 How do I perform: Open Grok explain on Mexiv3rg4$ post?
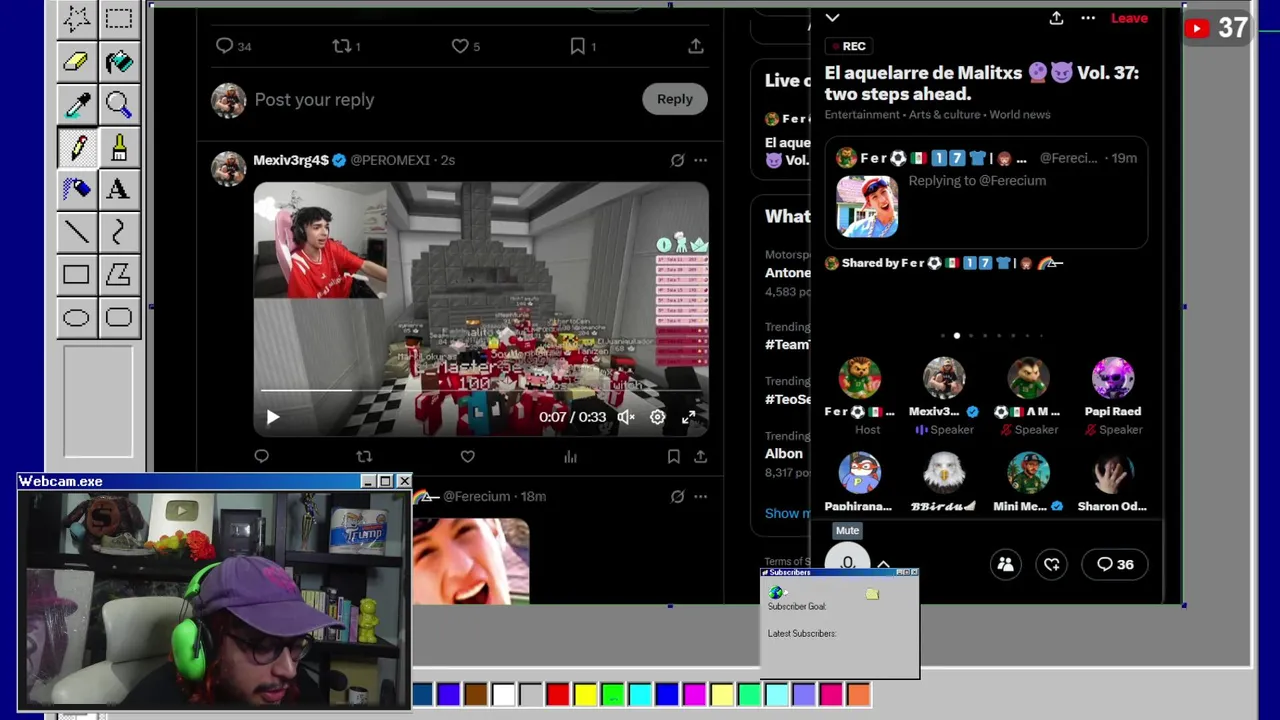click(677, 160)
